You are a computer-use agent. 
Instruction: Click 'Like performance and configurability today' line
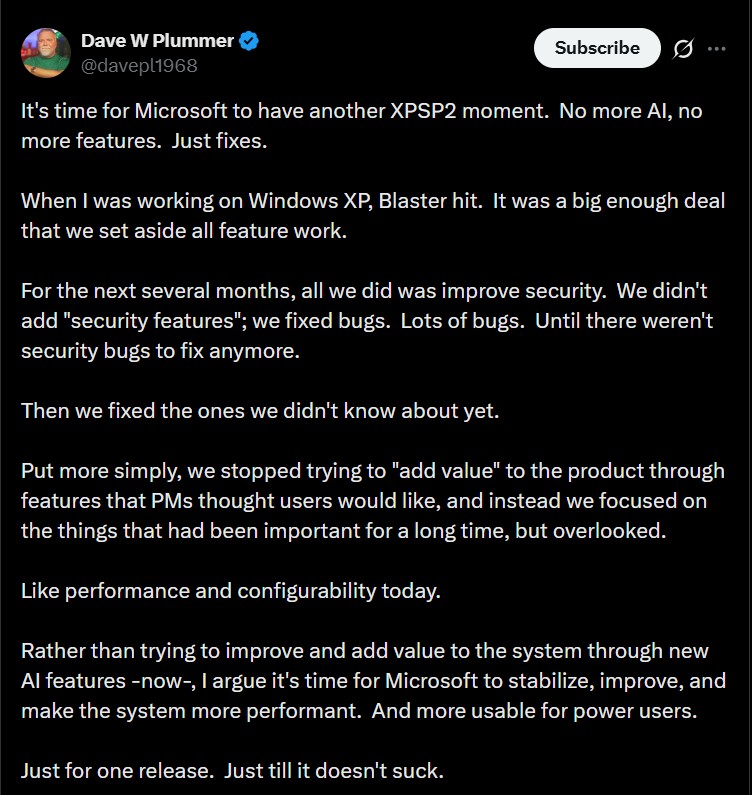point(230,590)
